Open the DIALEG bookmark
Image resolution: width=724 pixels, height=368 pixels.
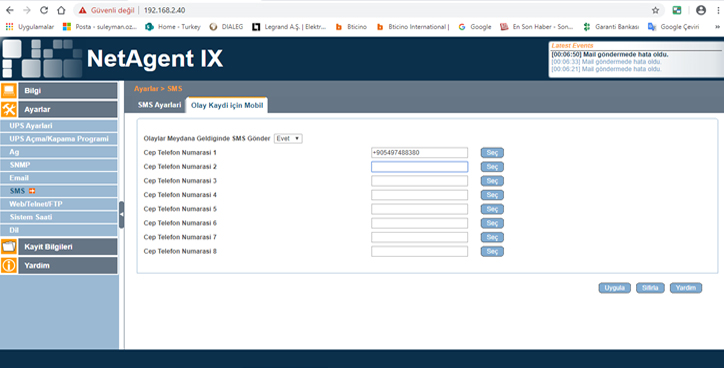(x=226, y=27)
